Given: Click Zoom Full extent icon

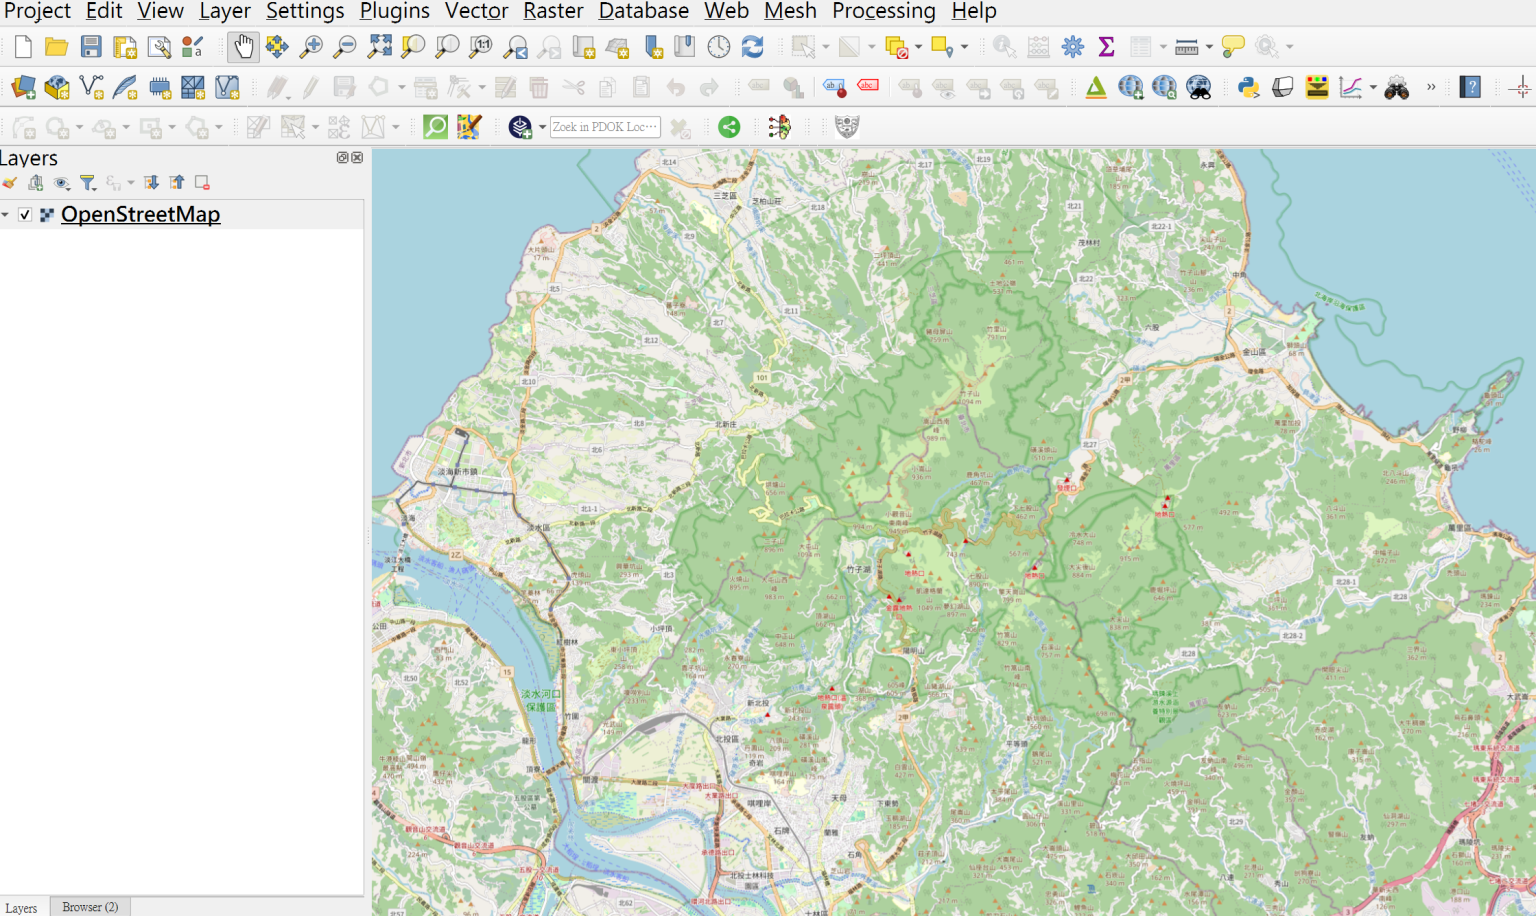Looking at the screenshot, I should pos(379,47).
